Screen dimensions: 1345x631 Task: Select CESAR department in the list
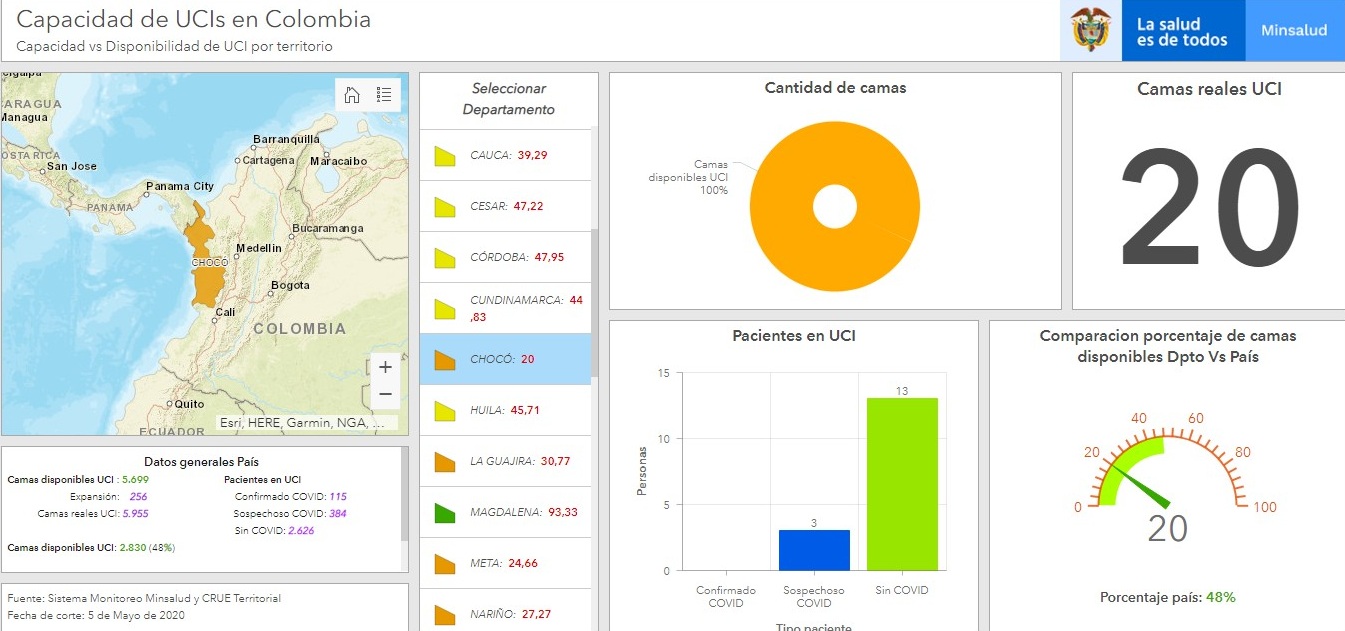505,206
